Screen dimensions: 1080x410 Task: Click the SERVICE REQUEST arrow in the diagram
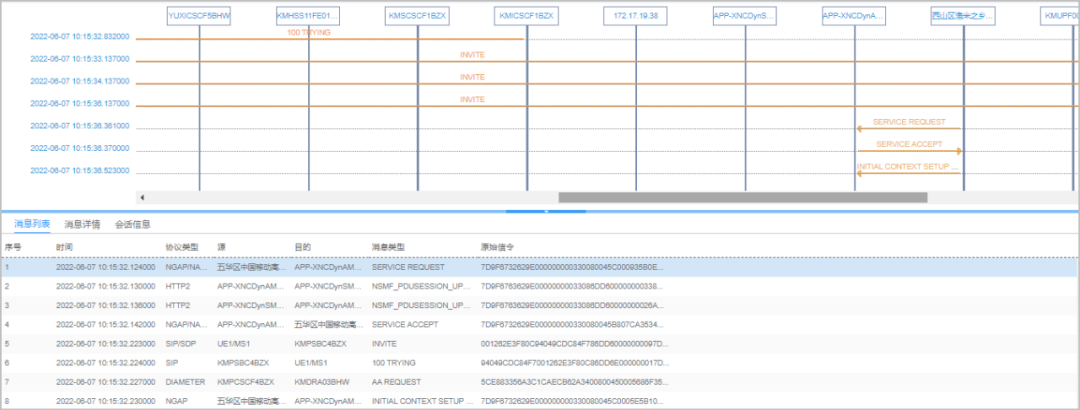(908, 128)
